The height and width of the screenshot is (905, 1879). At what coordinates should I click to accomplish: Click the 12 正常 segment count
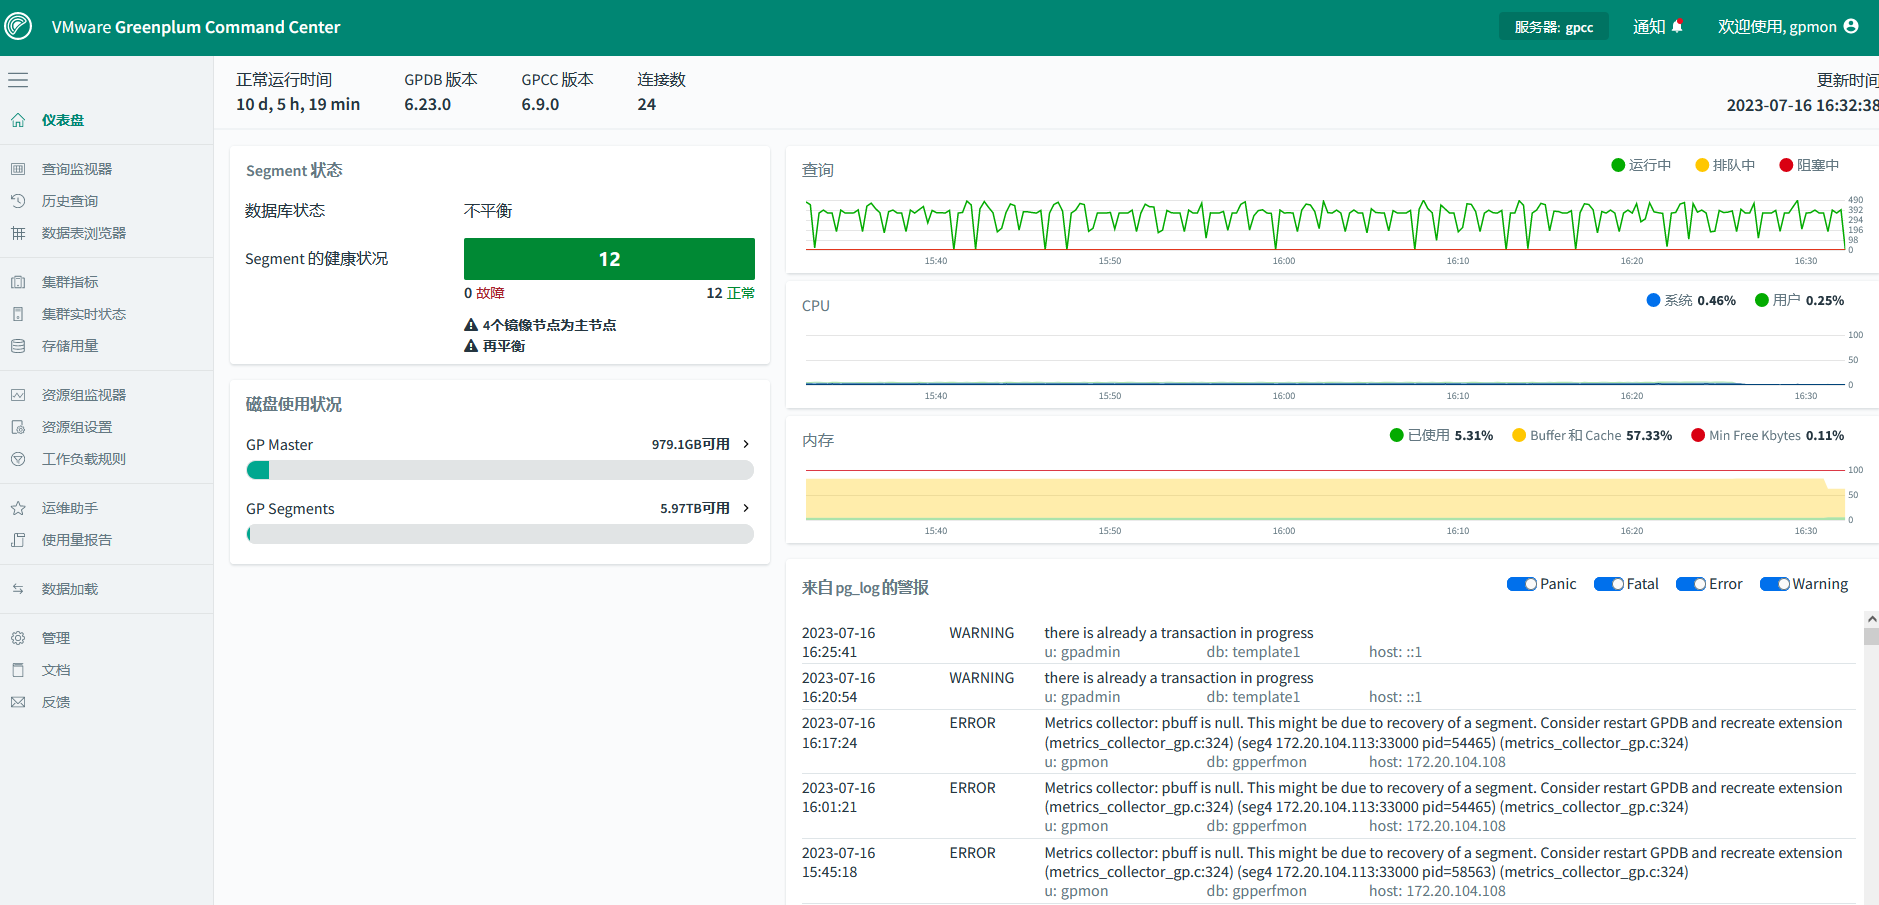click(x=730, y=293)
